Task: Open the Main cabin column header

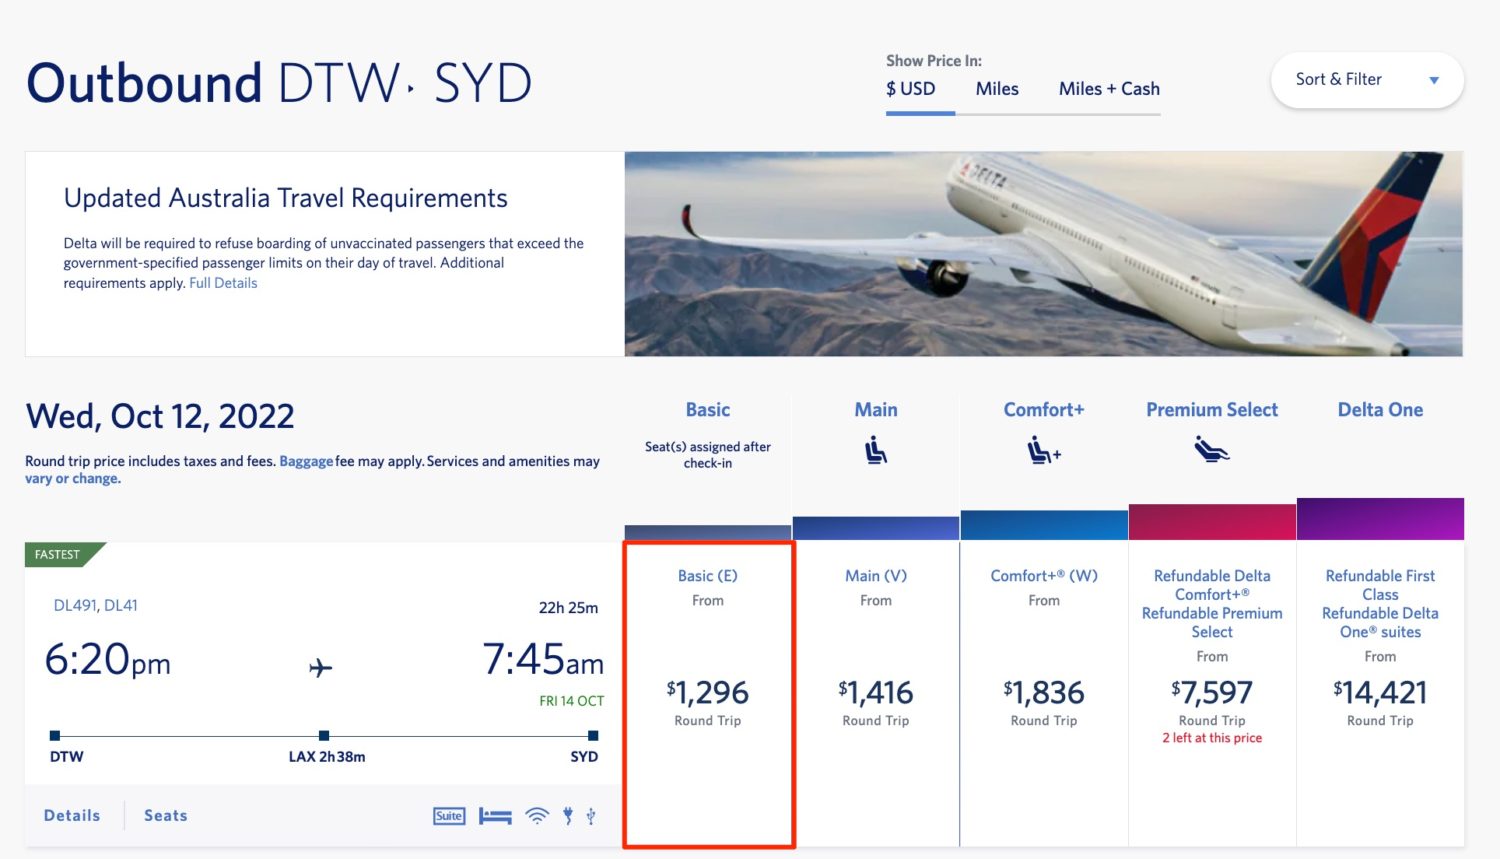Action: click(x=876, y=410)
